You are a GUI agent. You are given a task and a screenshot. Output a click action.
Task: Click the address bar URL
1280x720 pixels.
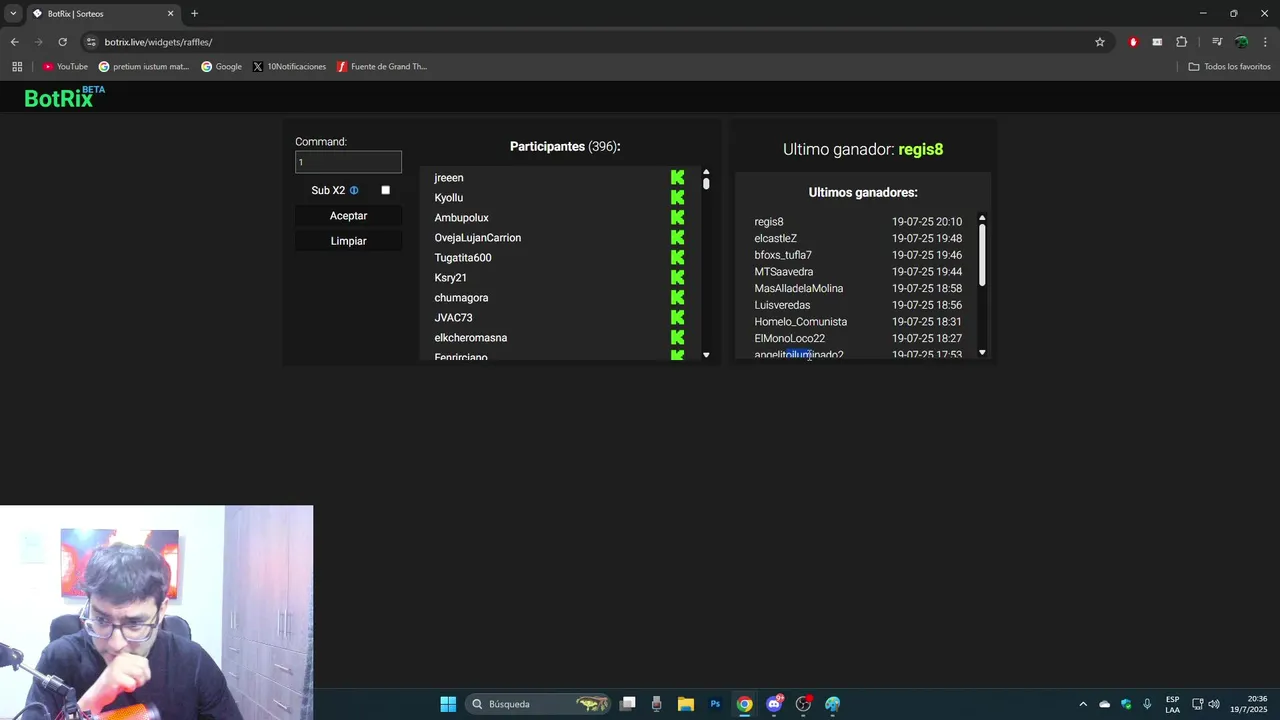(158, 42)
